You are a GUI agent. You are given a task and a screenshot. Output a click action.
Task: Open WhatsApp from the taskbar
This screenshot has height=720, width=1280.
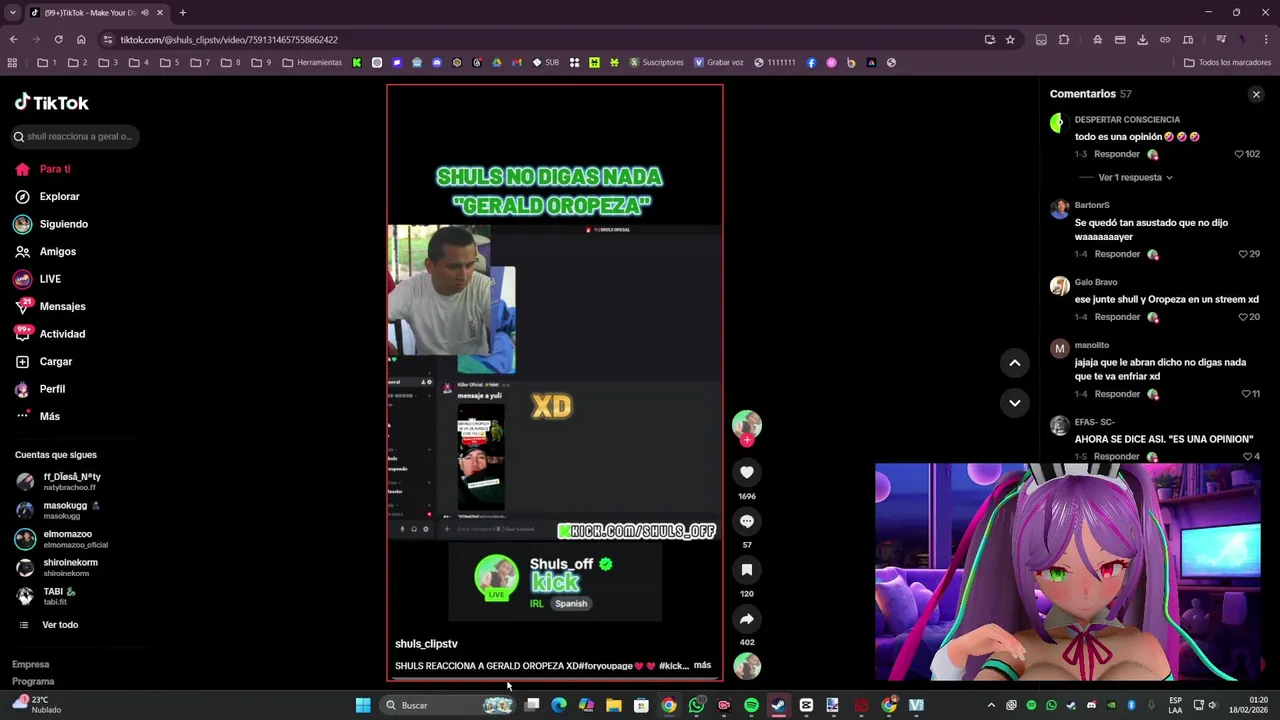coord(696,705)
